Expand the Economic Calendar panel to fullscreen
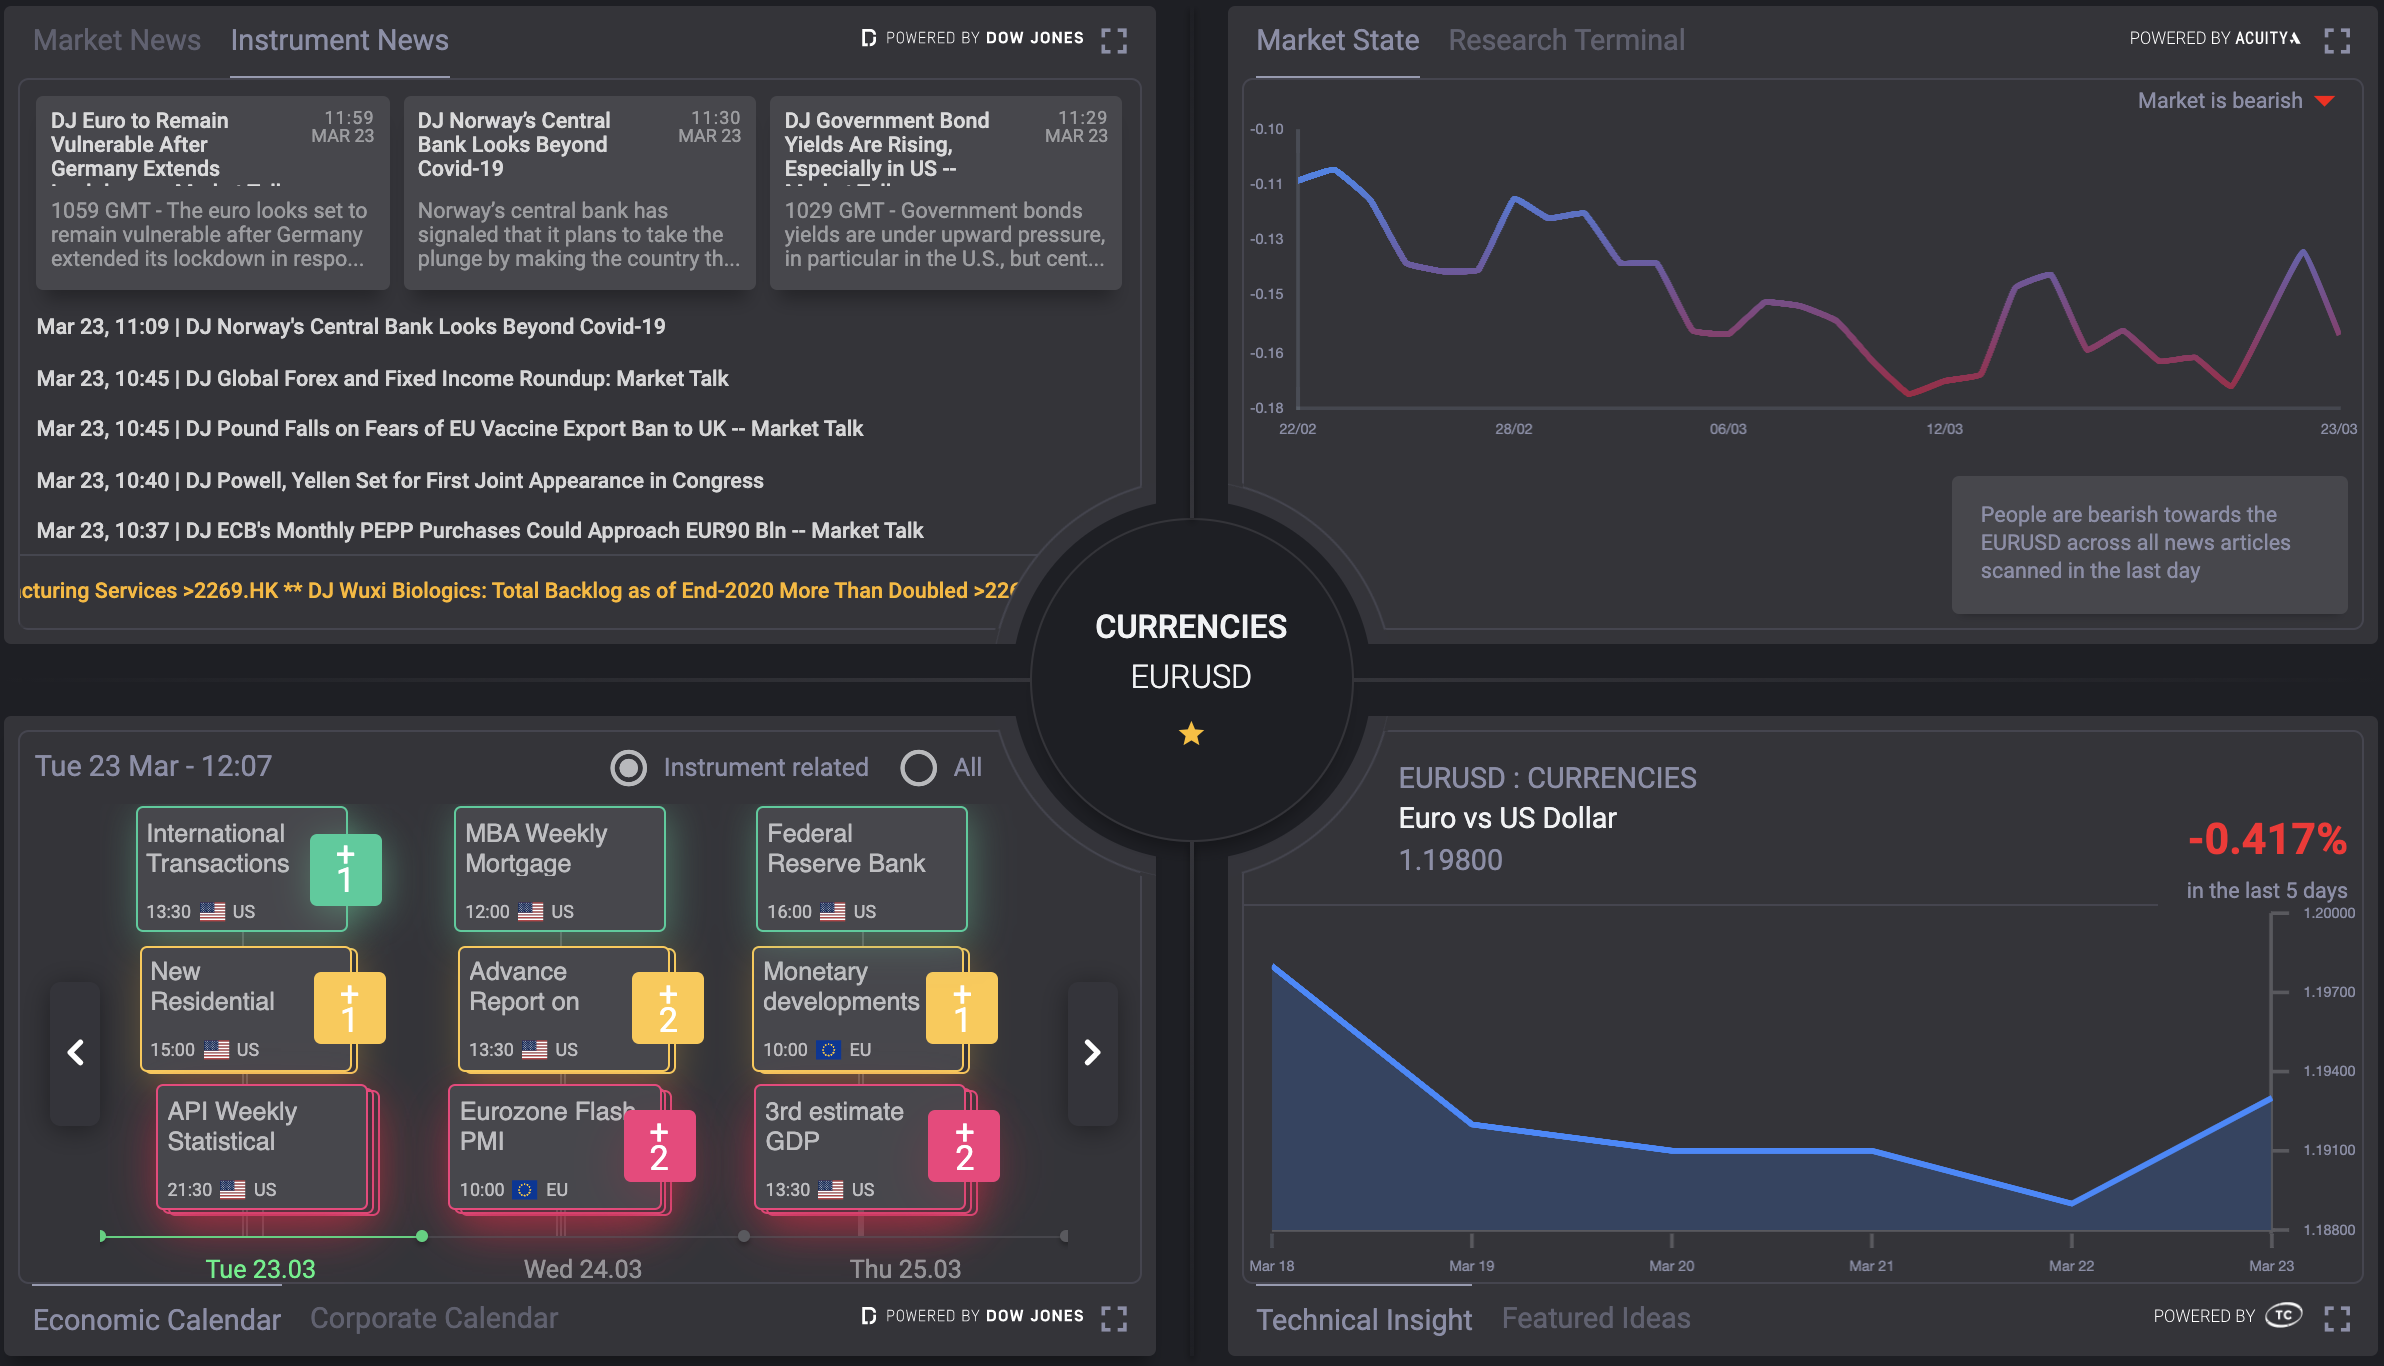Image resolution: width=2384 pixels, height=1366 pixels. [x=1114, y=1318]
